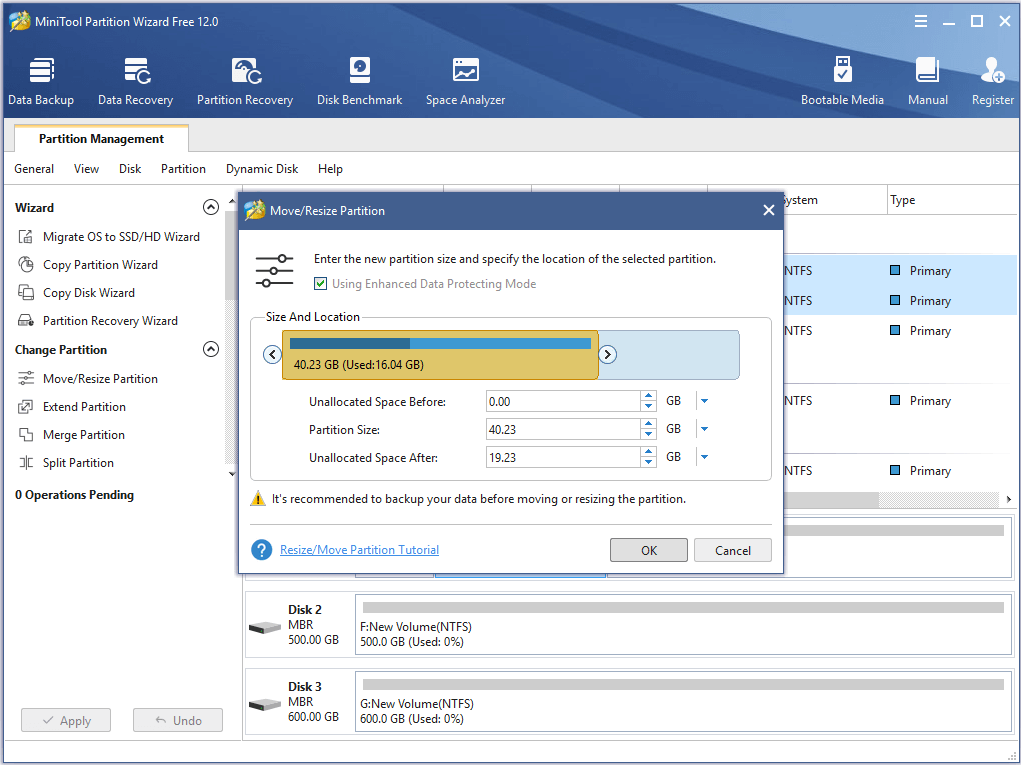Select F:New Volume on Disk 2
This screenshot has width=1021, height=765.
[684, 626]
